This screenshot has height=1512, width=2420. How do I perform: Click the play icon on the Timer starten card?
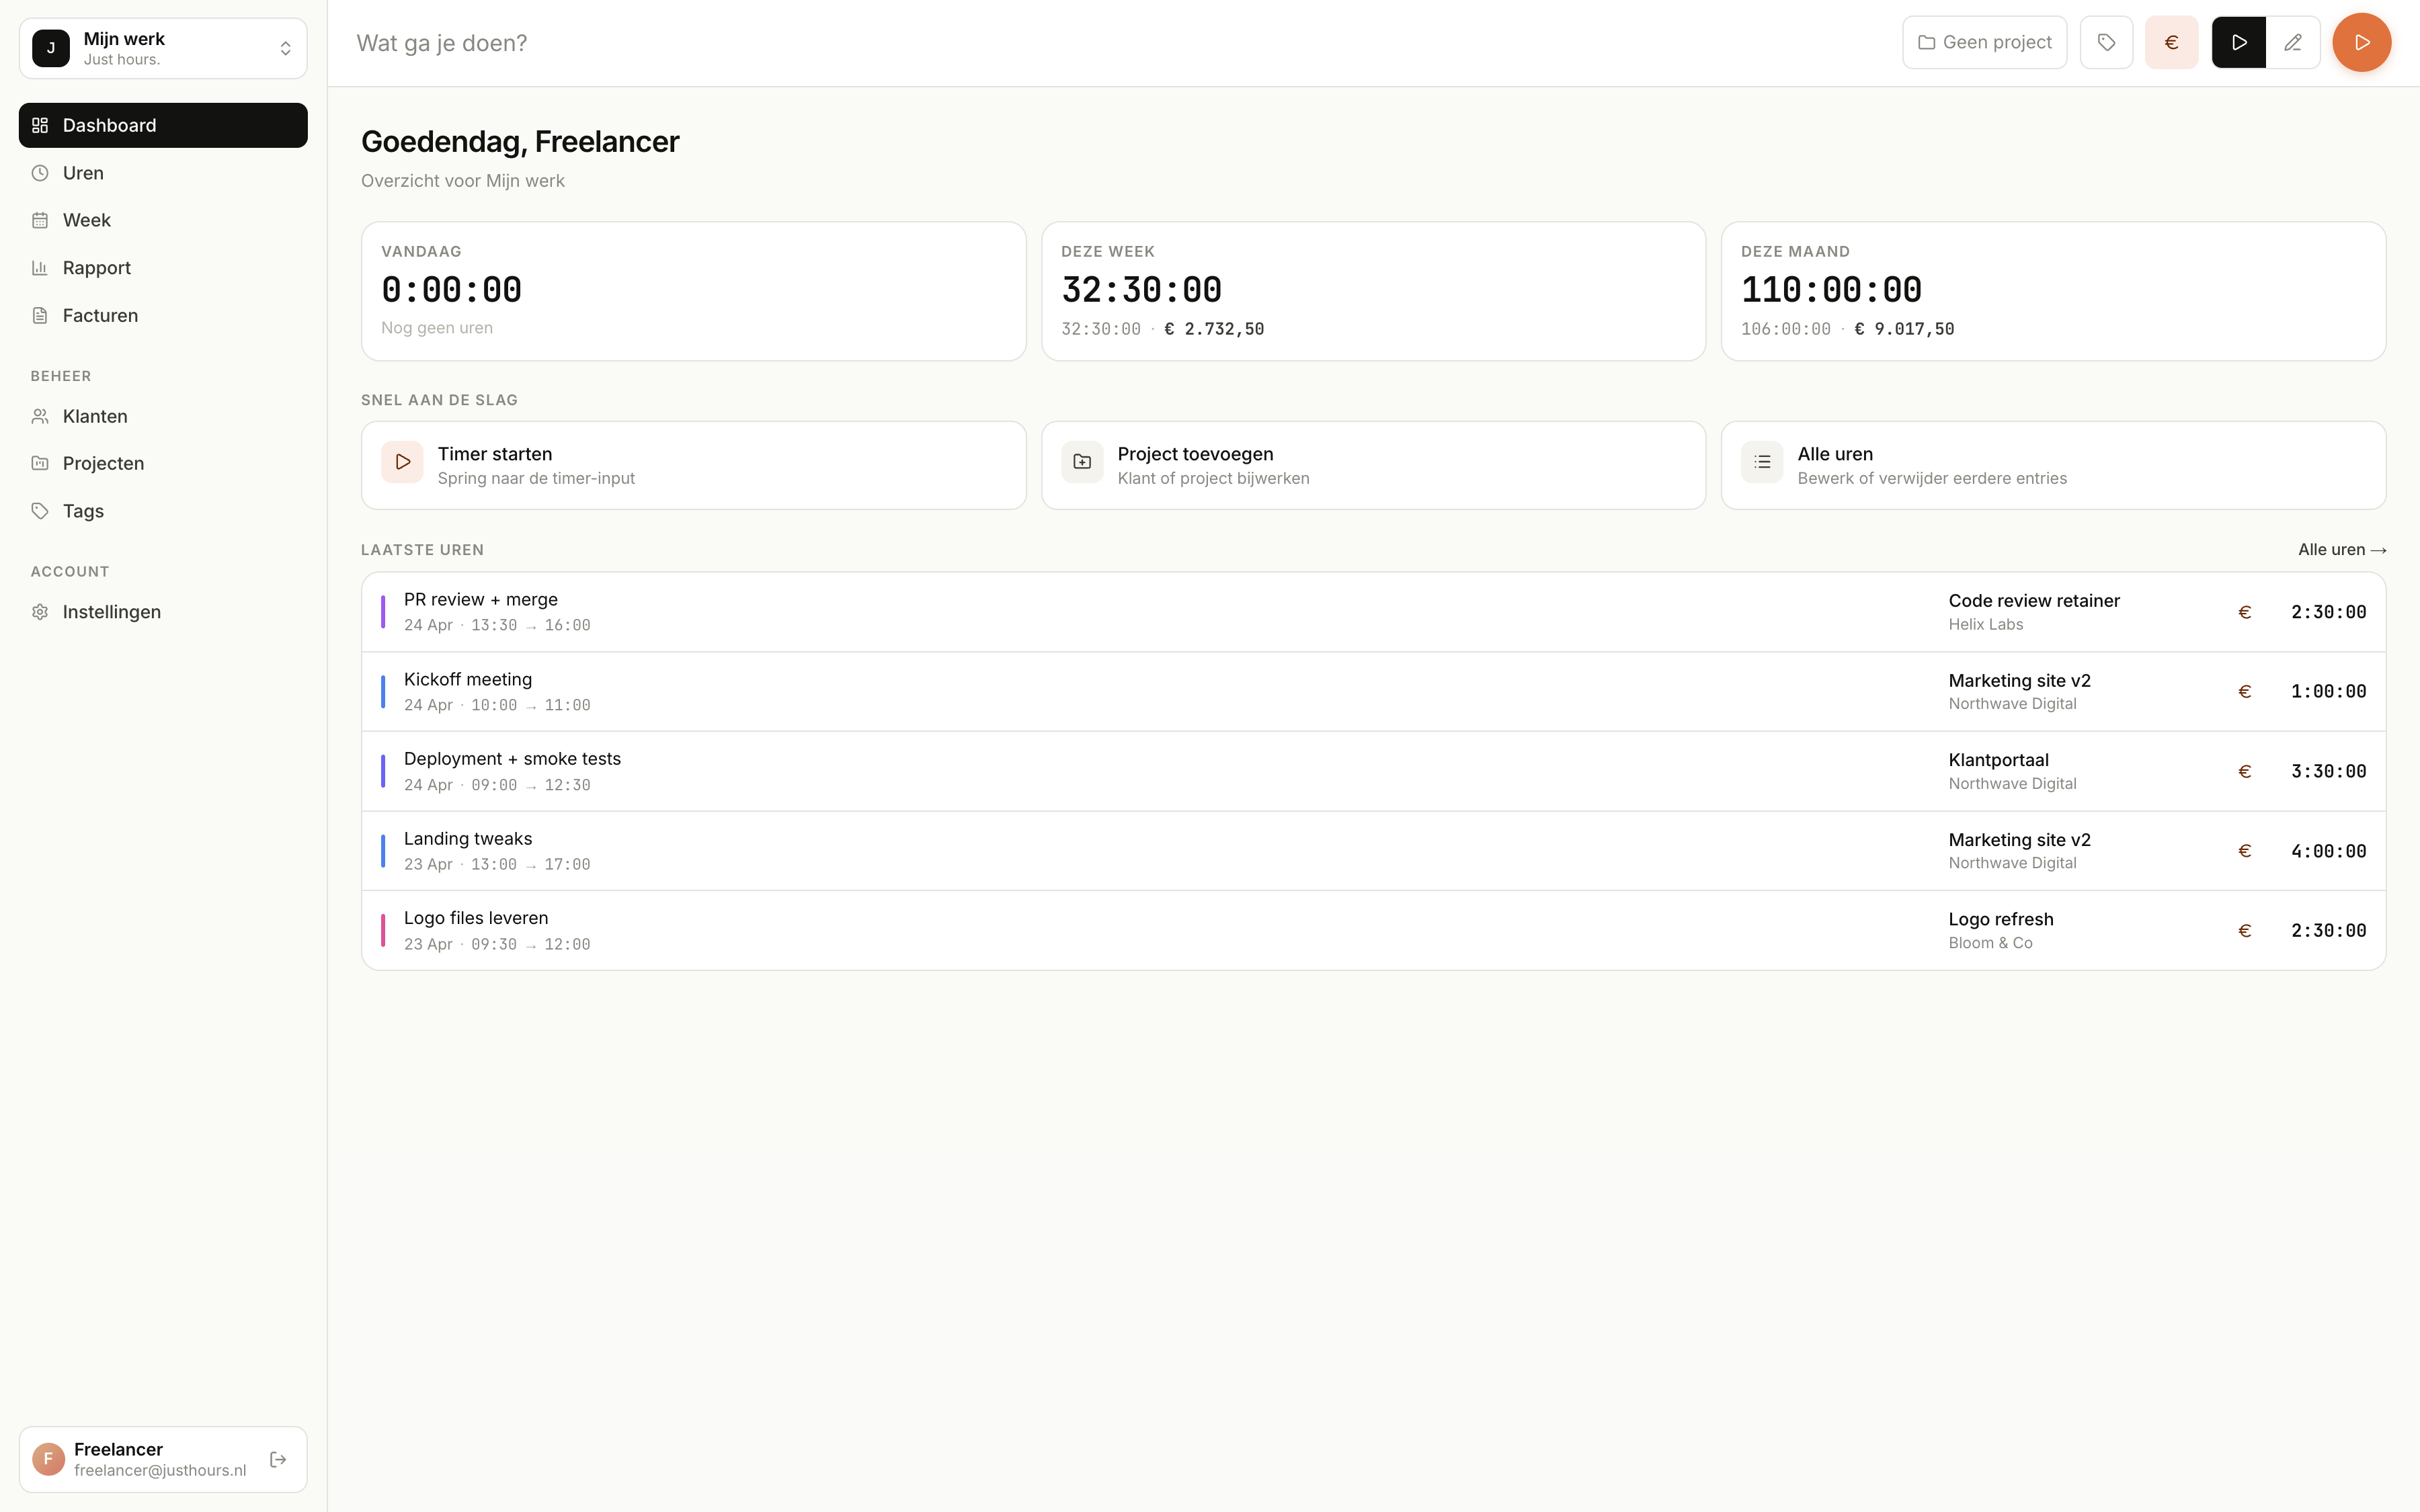coord(402,462)
